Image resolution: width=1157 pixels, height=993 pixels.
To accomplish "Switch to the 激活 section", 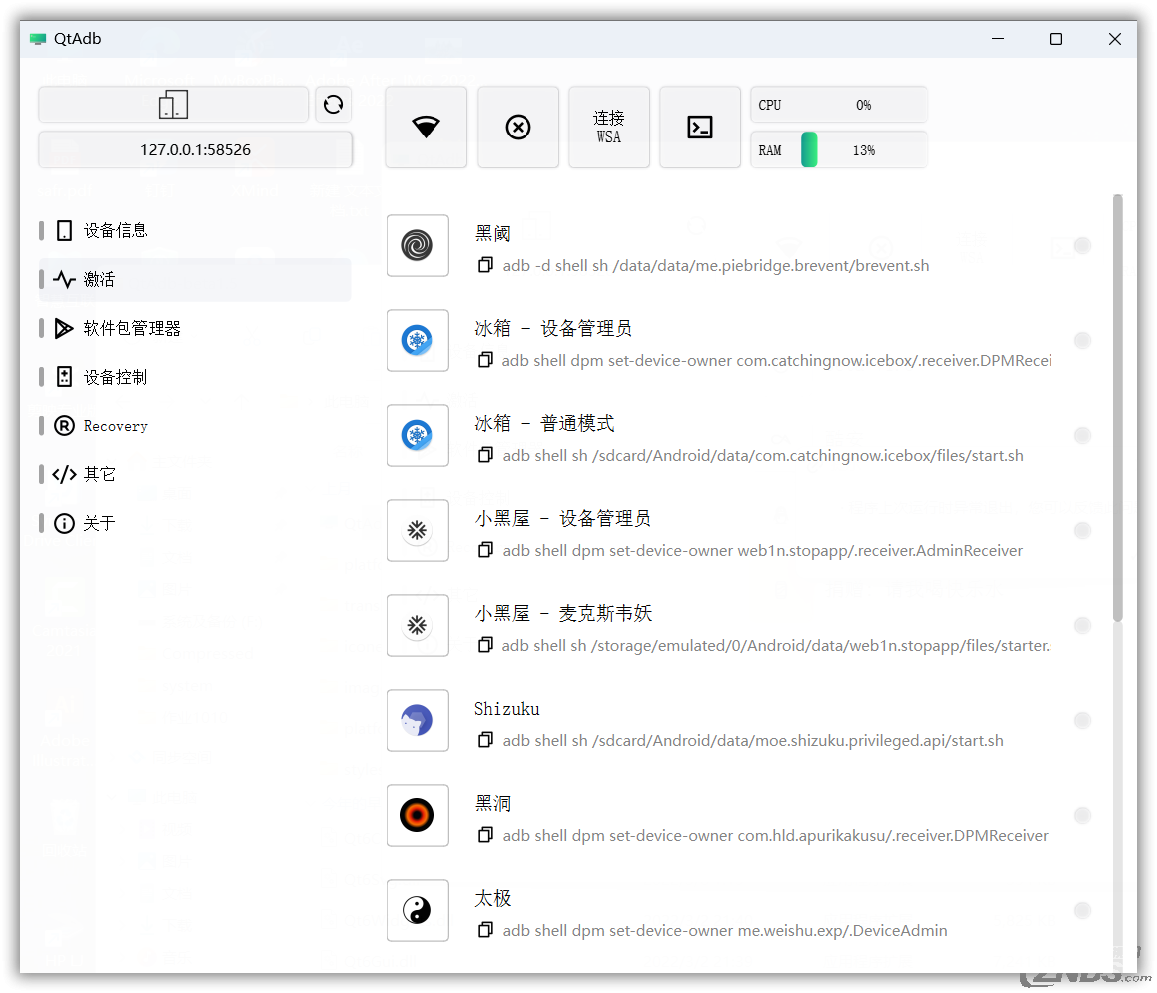I will click(195, 280).
